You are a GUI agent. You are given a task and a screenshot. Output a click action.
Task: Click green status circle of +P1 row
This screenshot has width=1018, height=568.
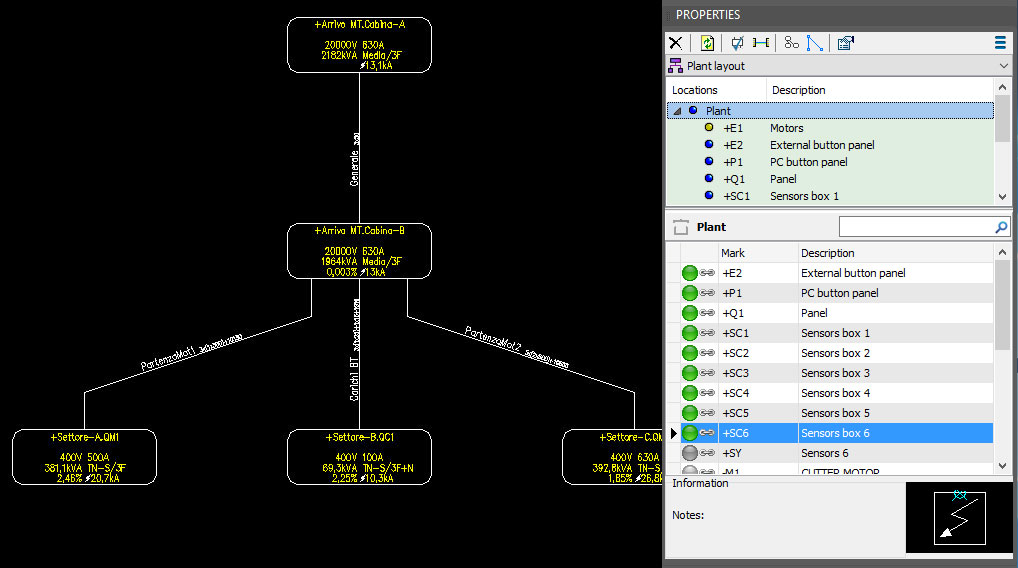coord(689,293)
